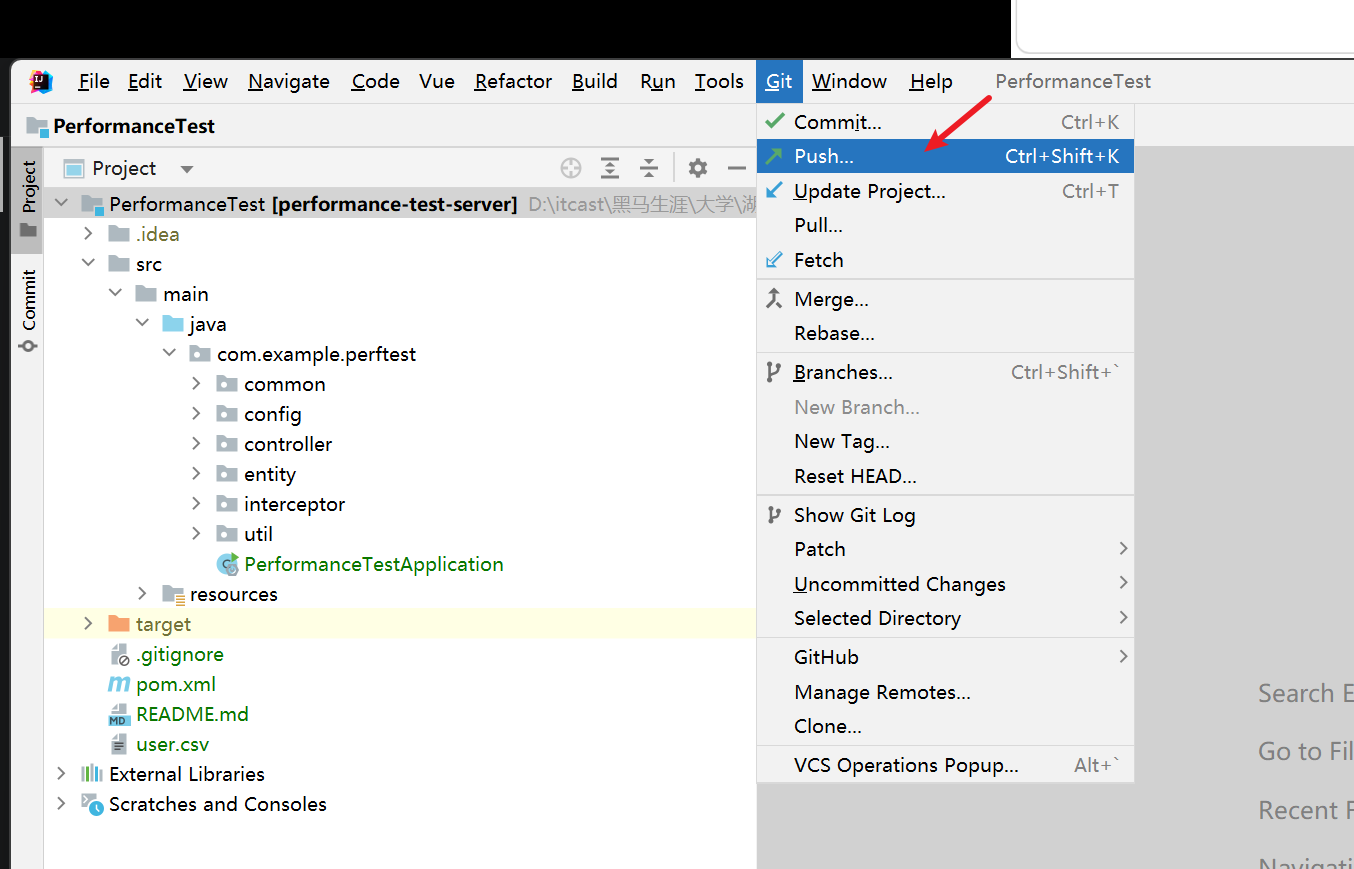Expand Scratches and Consoles node
The width and height of the screenshot is (1354, 869).
(x=62, y=804)
